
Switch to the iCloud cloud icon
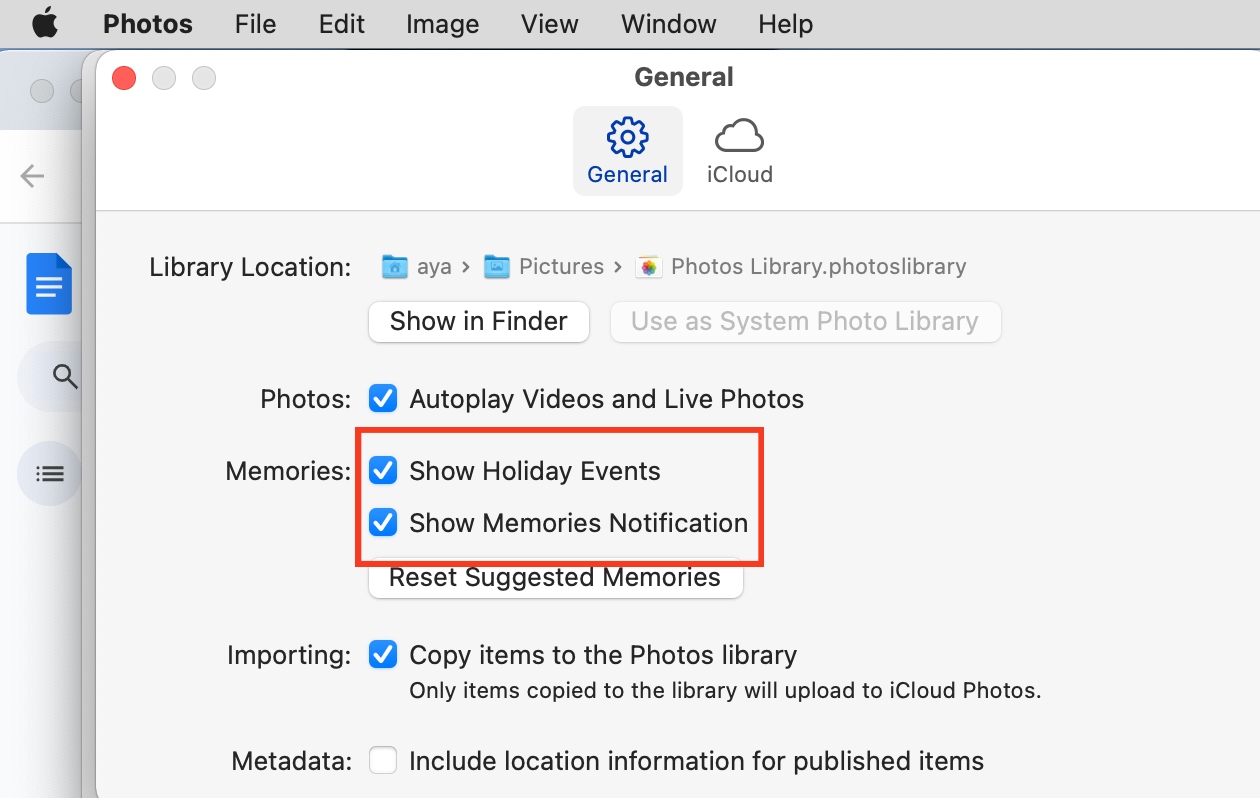click(x=739, y=136)
